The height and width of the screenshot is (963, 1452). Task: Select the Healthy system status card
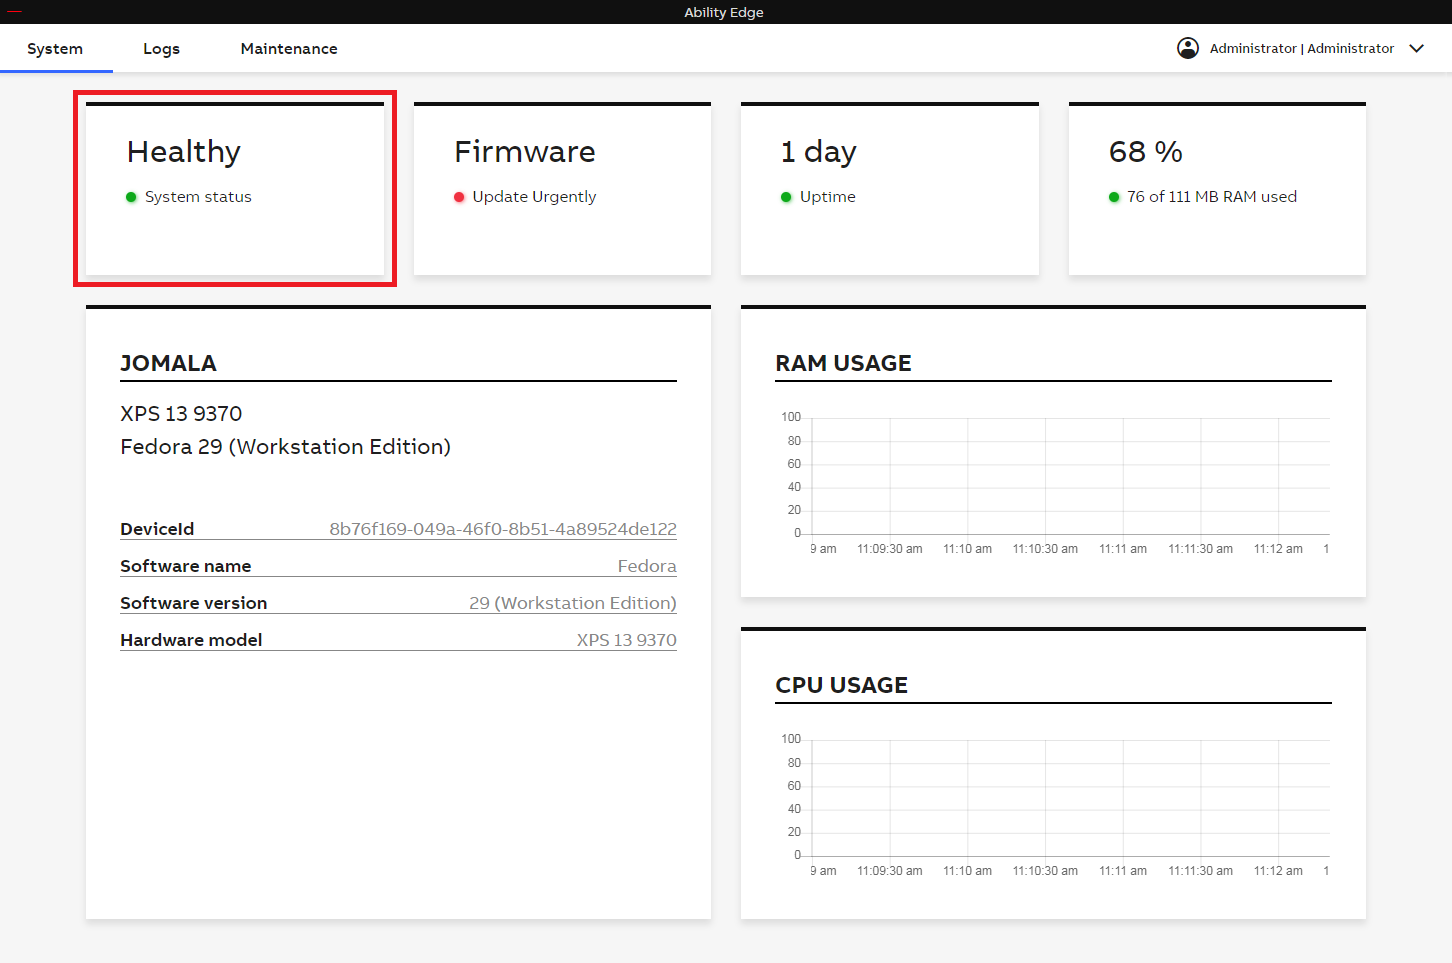235,188
